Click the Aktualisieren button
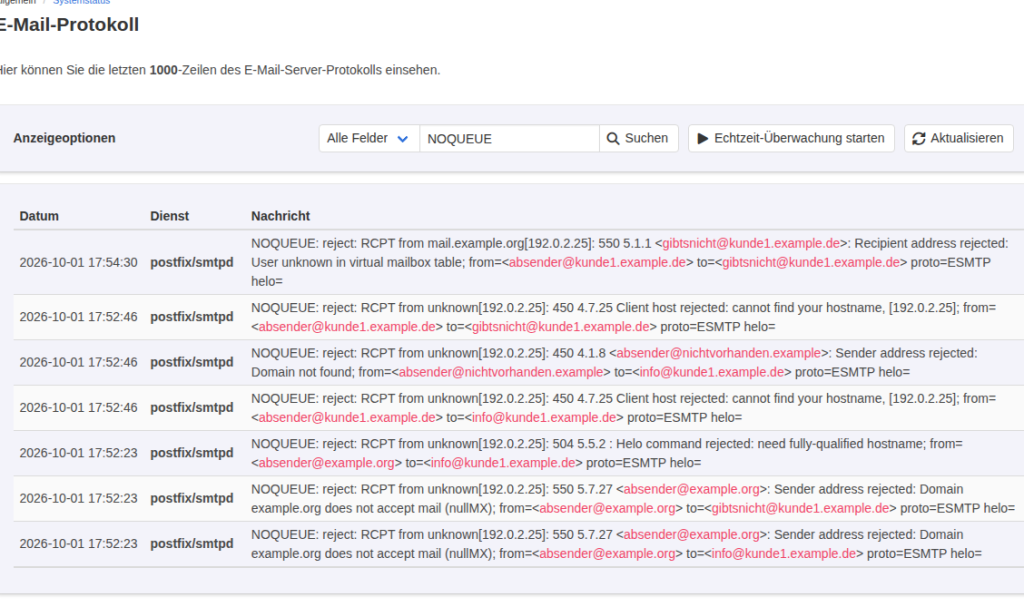1024x607 pixels. [958, 139]
